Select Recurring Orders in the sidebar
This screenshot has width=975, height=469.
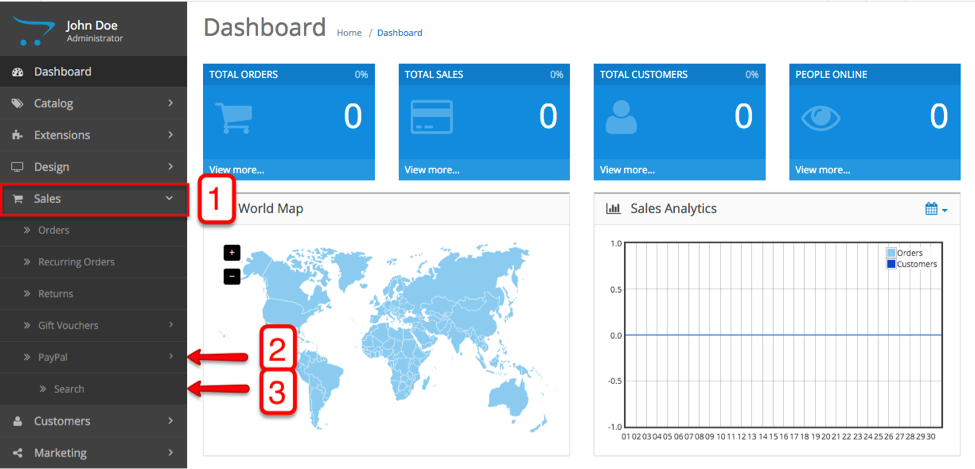(76, 262)
